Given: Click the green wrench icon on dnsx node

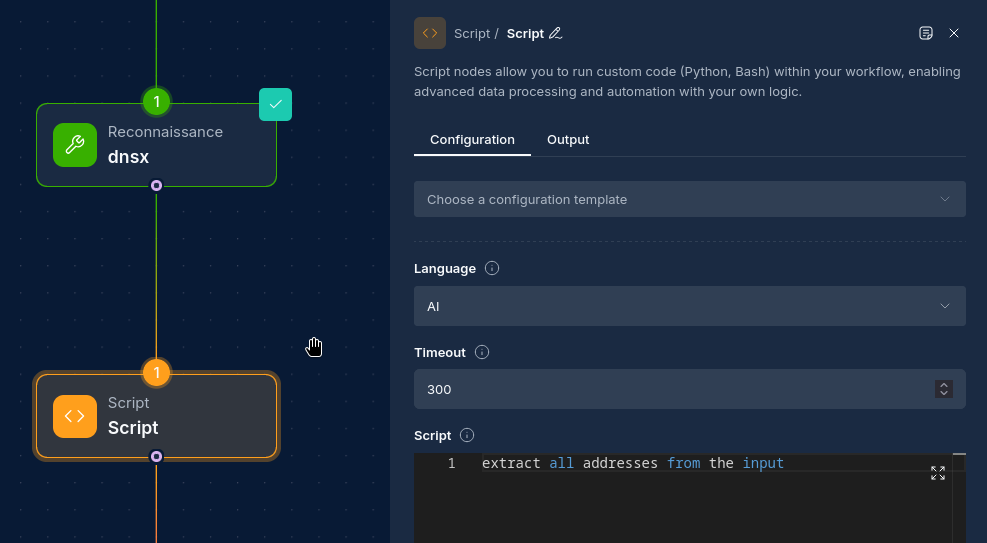Looking at the screenshot, I should pyautogui.click(x=75, y=145).
